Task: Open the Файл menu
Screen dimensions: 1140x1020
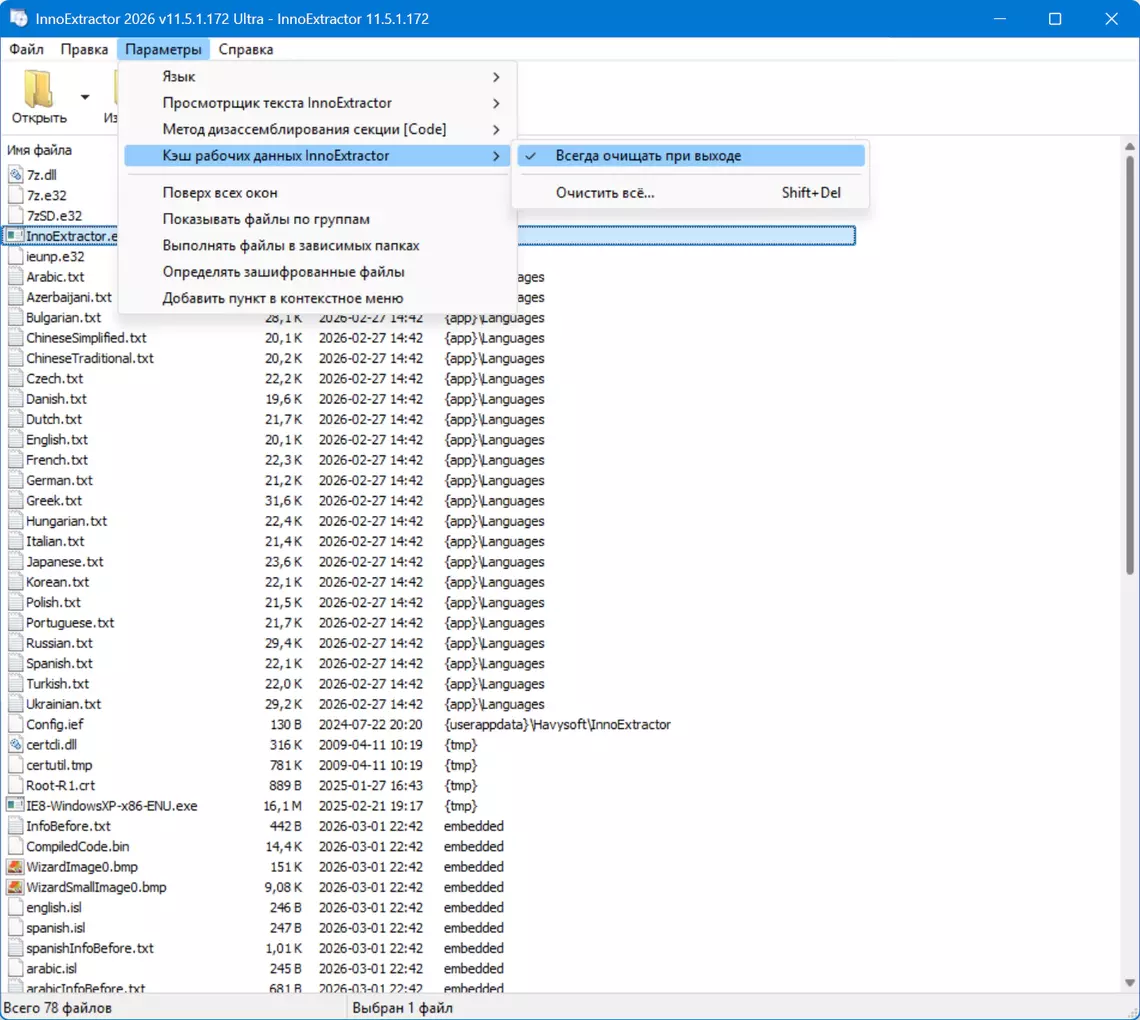Action: [26, 49]
